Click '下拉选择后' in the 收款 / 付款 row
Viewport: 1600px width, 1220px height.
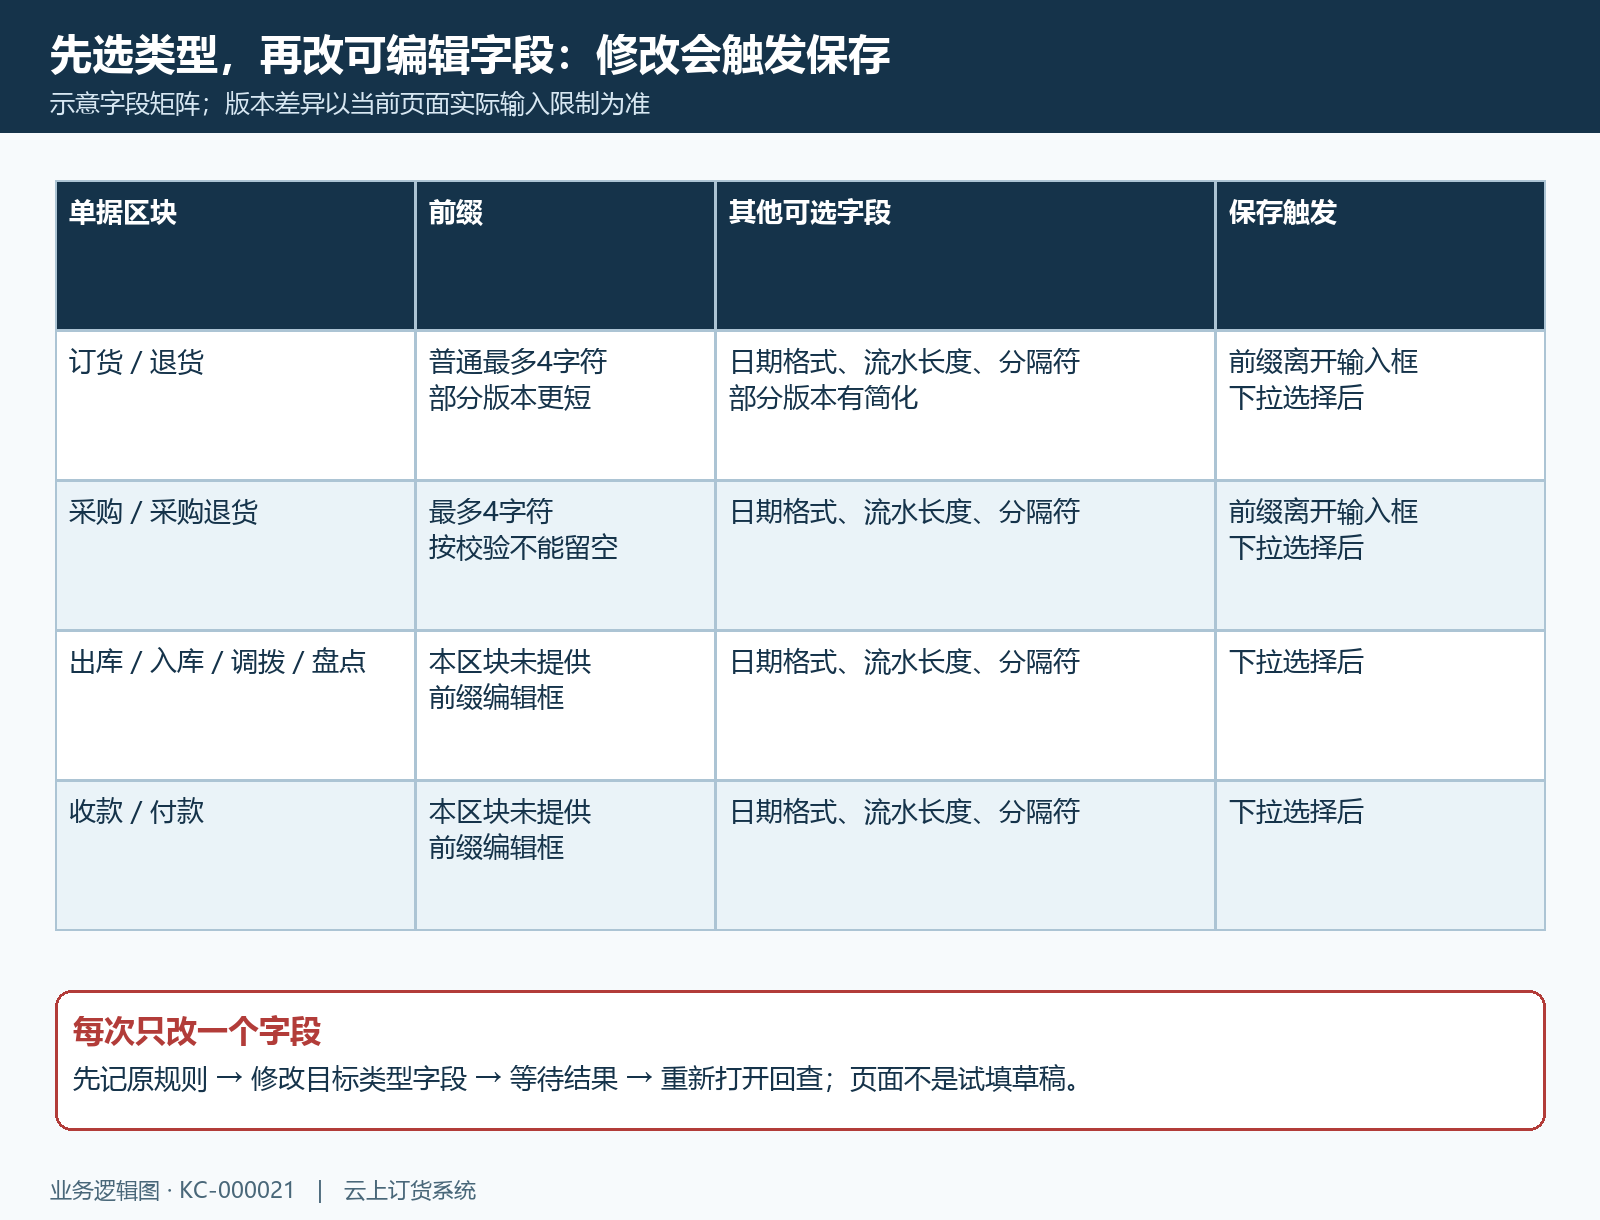point(1296,812)
